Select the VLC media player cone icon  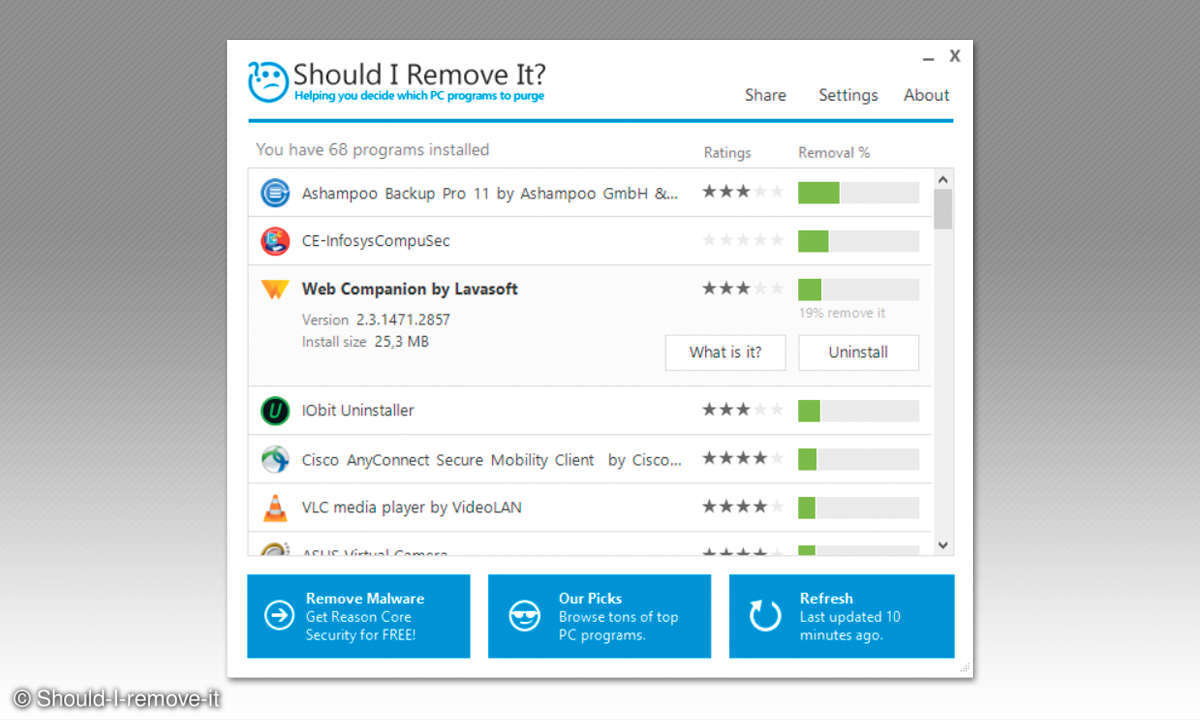275,507
